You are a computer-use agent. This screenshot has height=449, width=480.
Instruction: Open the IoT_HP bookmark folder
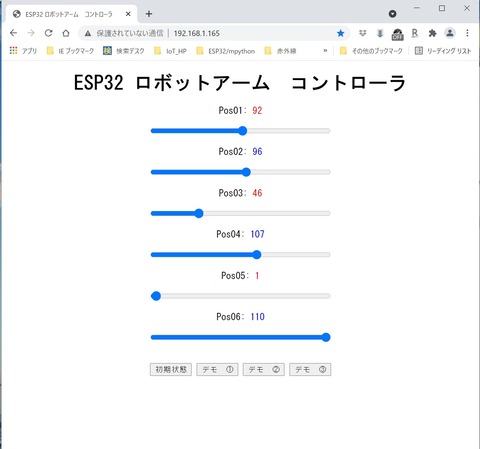point(170,51)
